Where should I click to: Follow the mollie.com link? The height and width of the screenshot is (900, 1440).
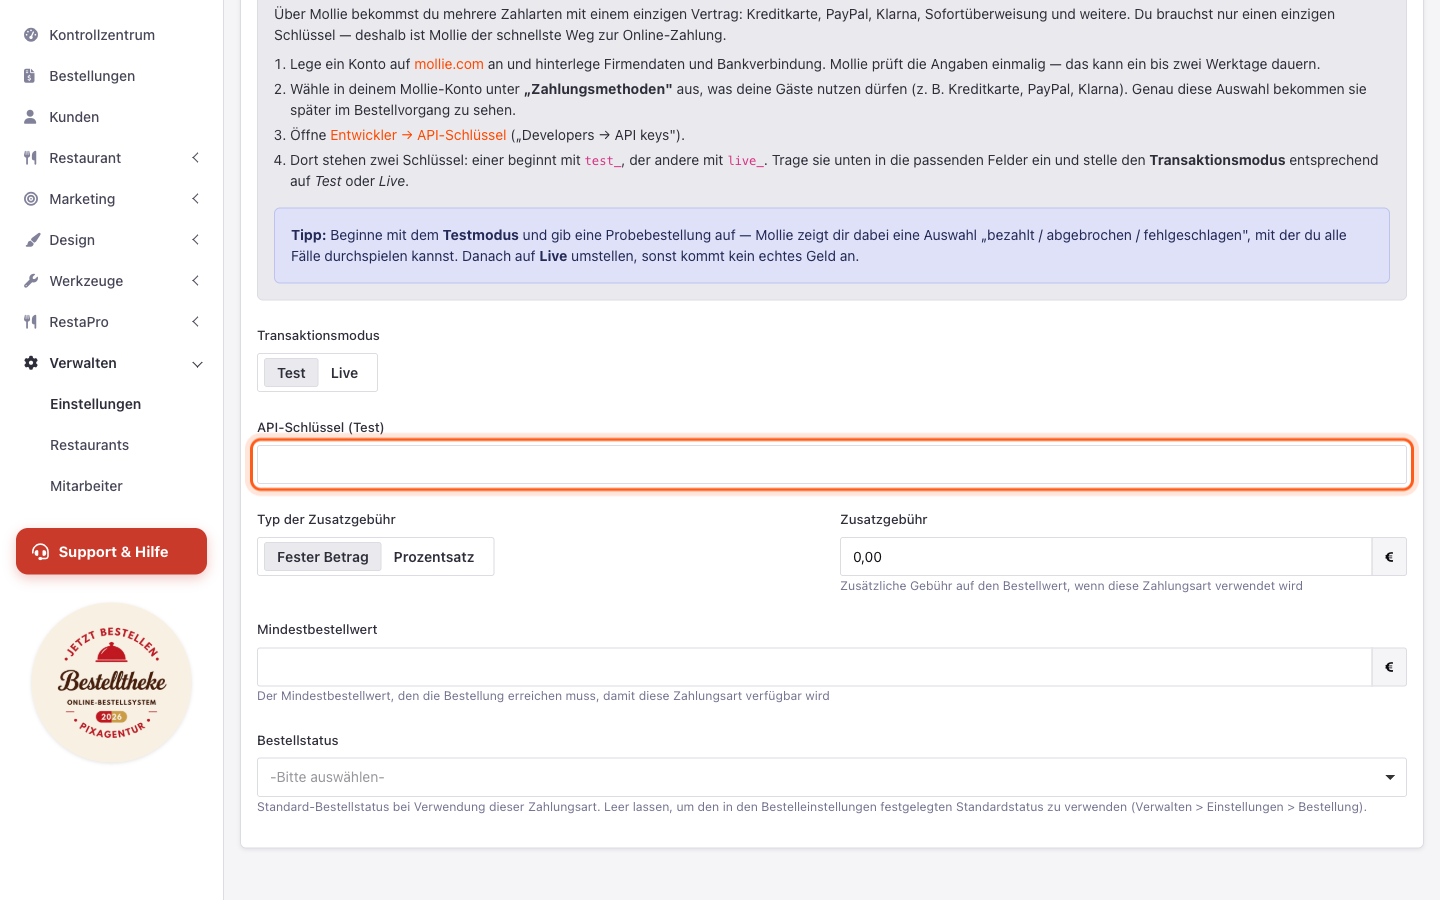click(449, 64)
